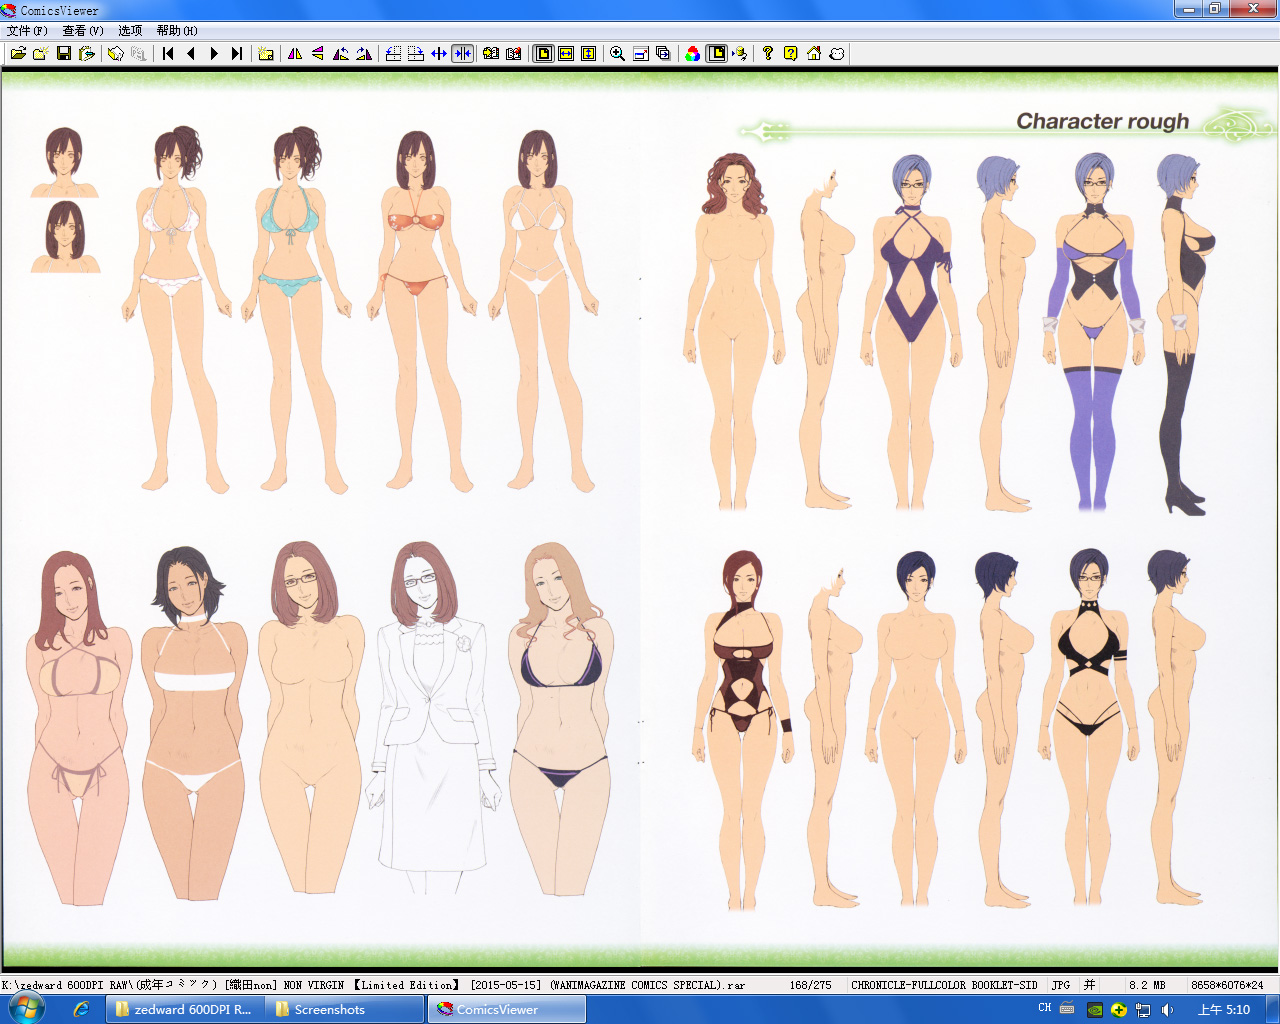Jump to the first page
The height and width of the screenshot is (1024, 1280).
(x=168, y=54)
